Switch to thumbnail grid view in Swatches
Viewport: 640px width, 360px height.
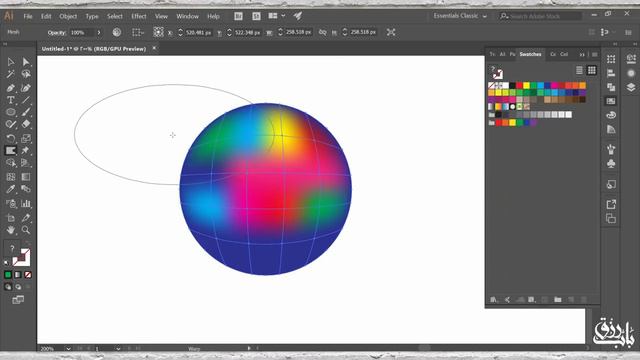(x=591, y=70)
